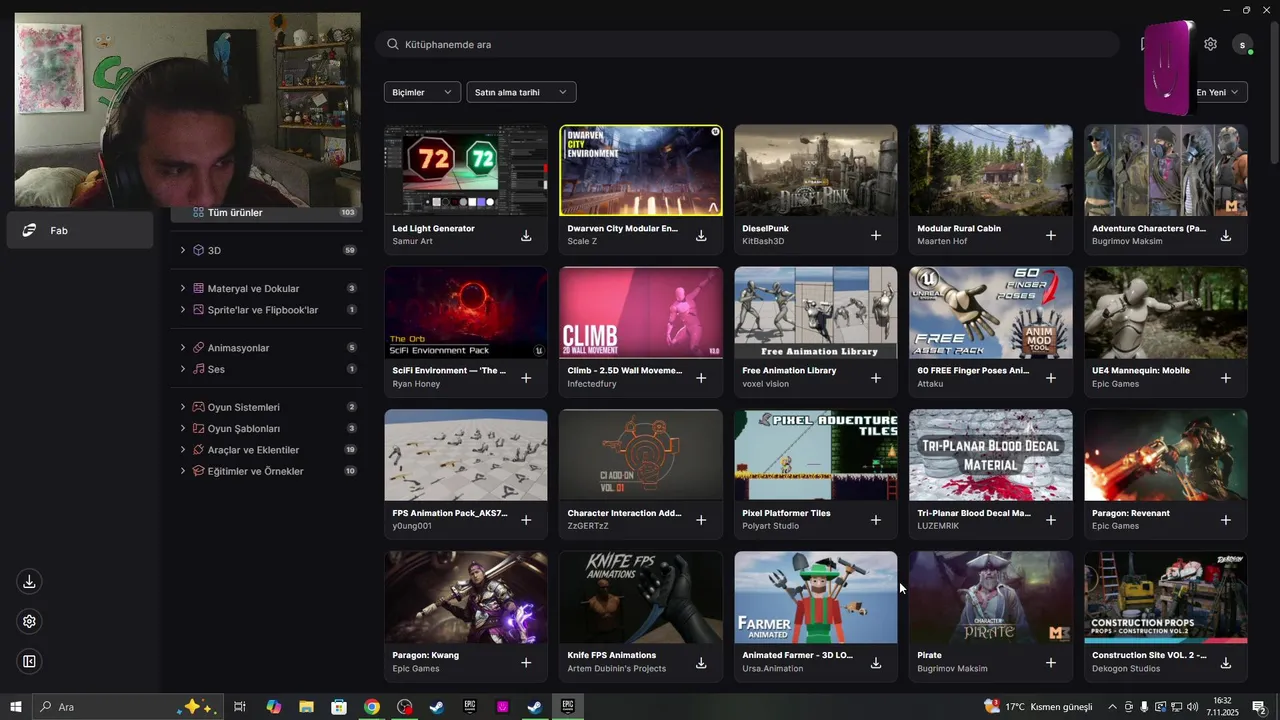Open DieselPunk thumbnail image
This screenshot has height=720, width=1280.
coord(816,170)
